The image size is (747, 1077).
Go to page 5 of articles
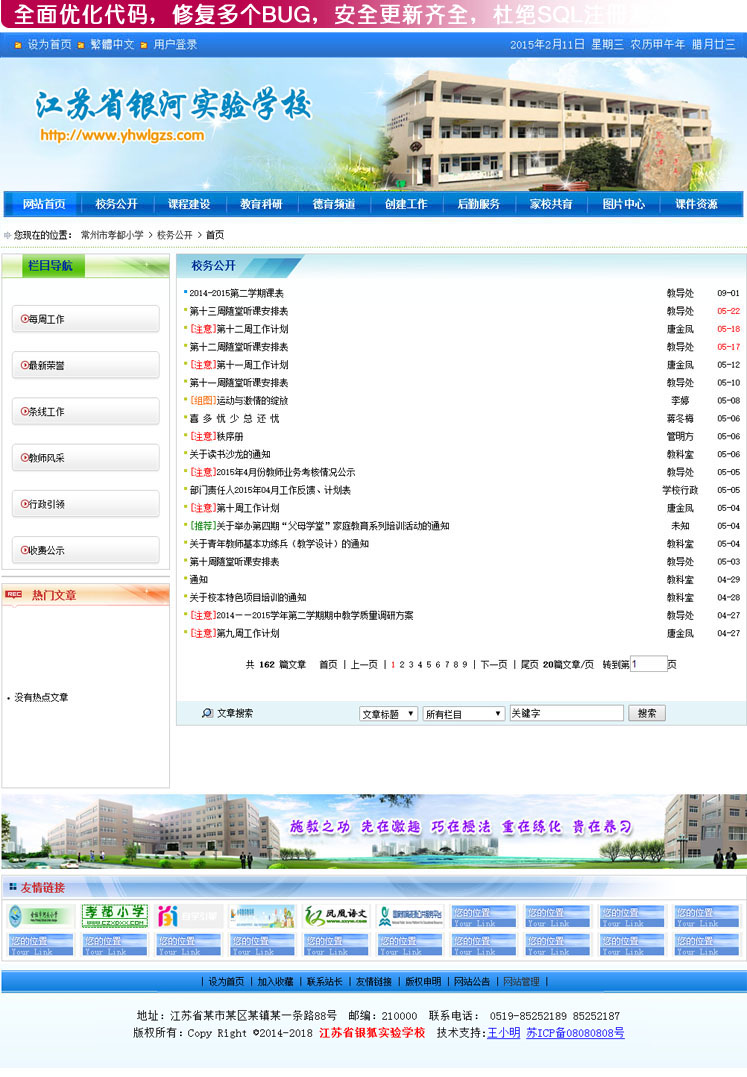point(429,665)
